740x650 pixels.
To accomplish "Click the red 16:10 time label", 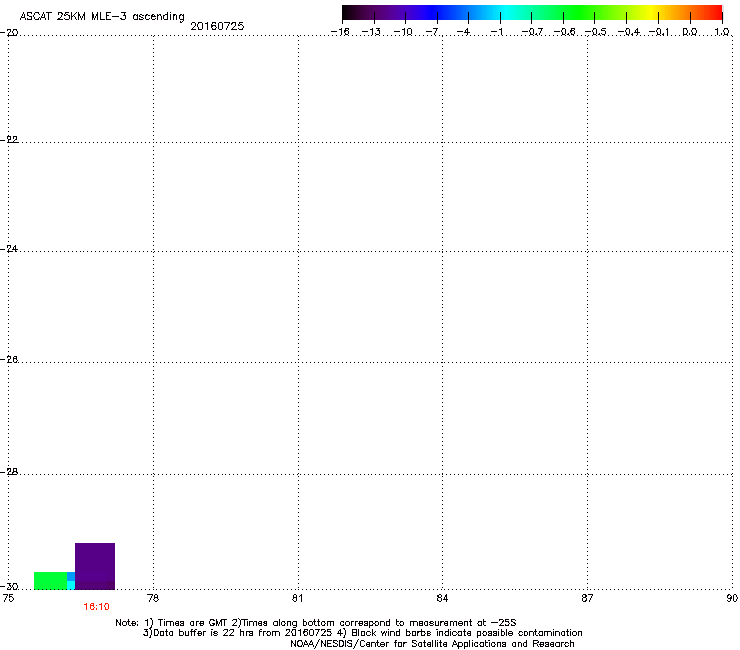I will (96, 607).
